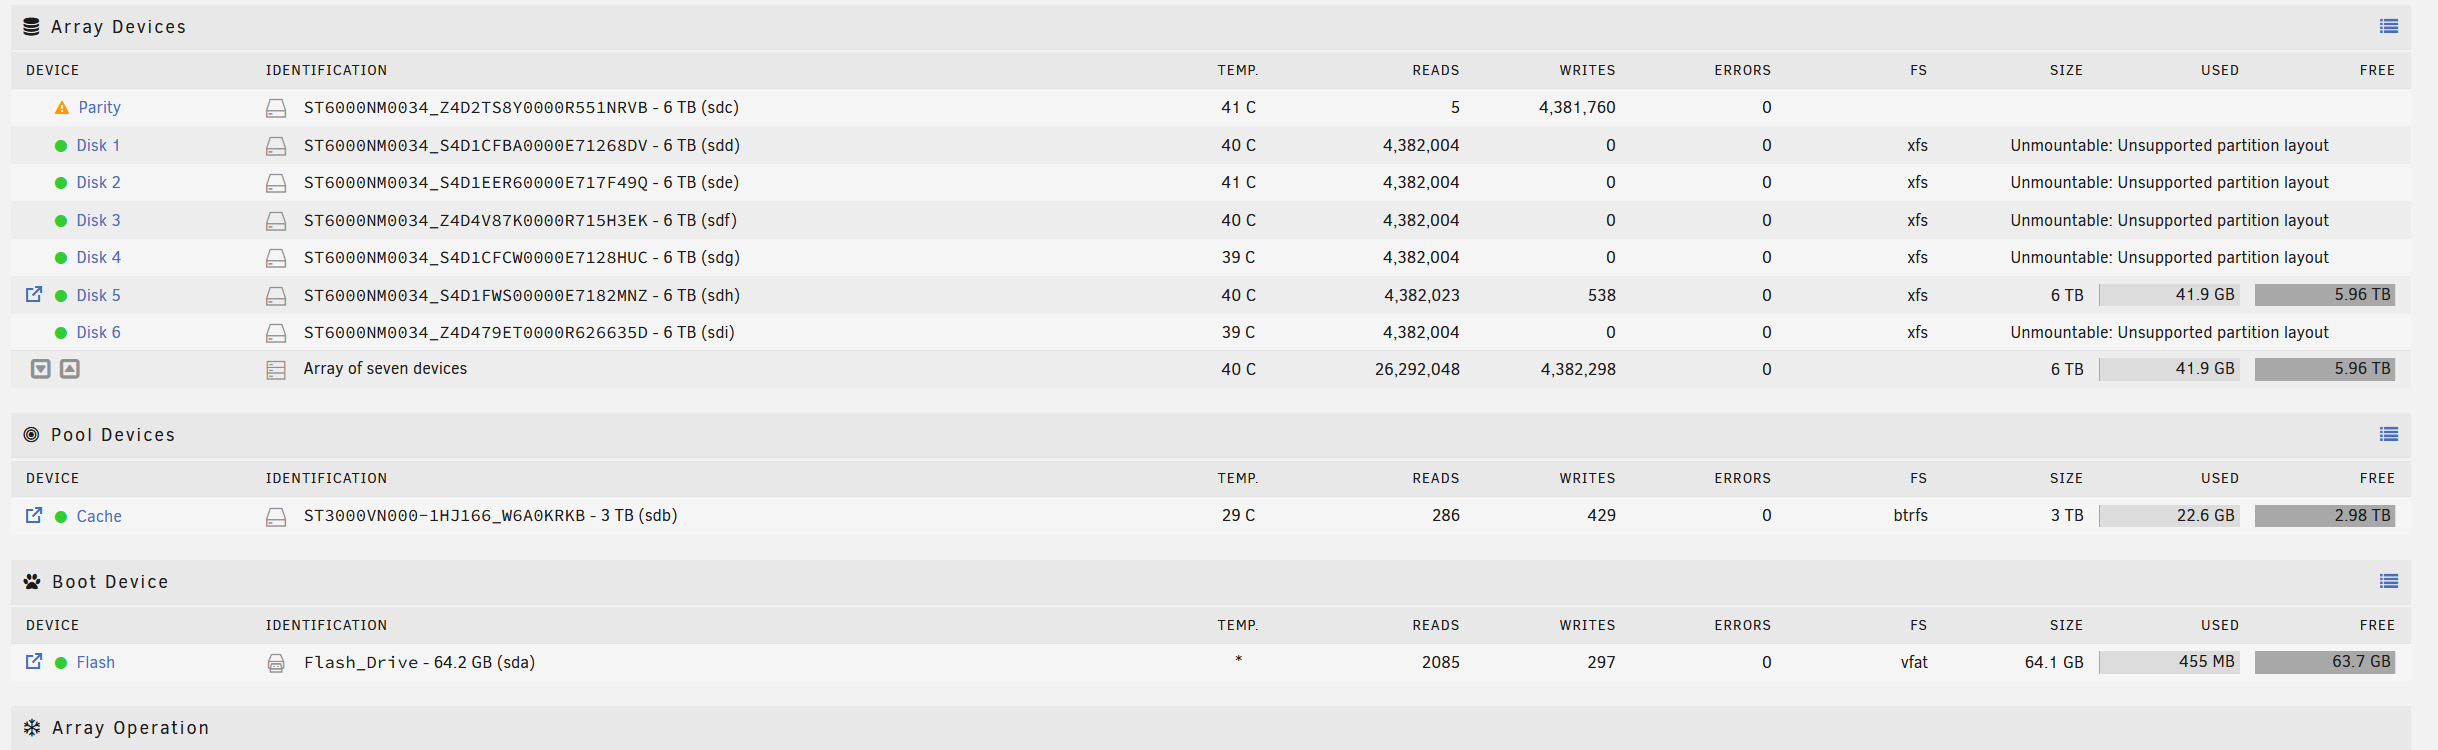Browse the Flash drive contents icon
This screenshot has height=750, width=2438.
(x=34, y=661)
